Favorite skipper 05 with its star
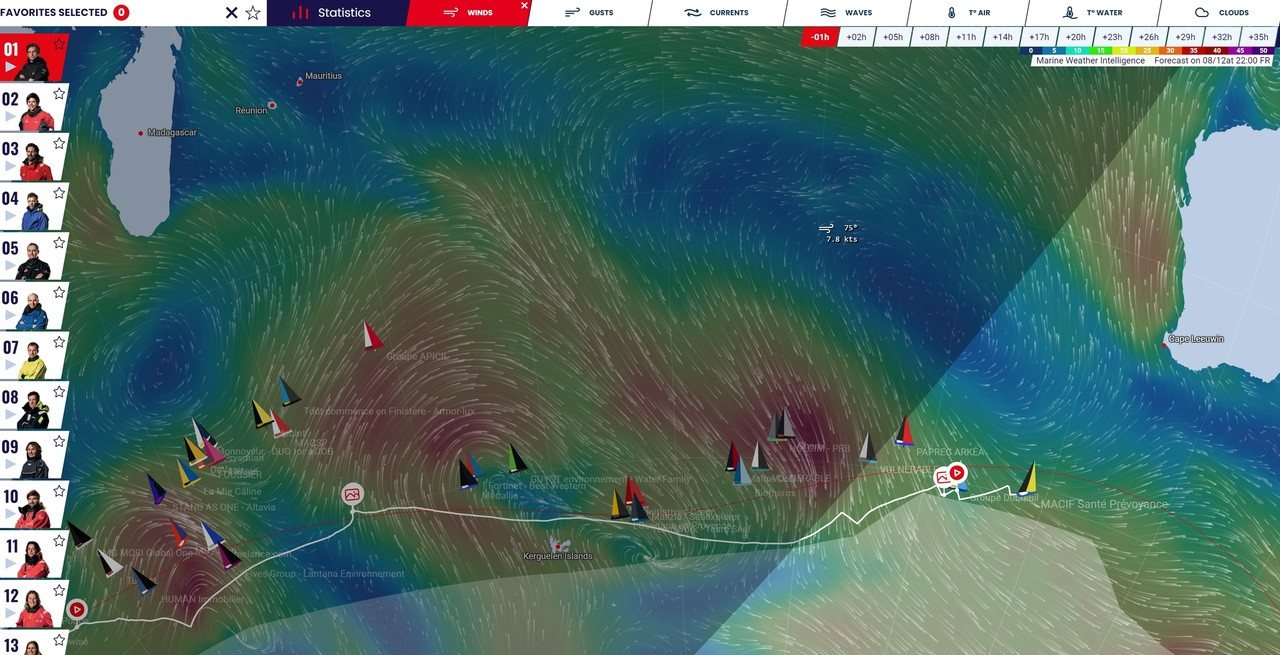 pyautogui.click(x=59, y=242)
